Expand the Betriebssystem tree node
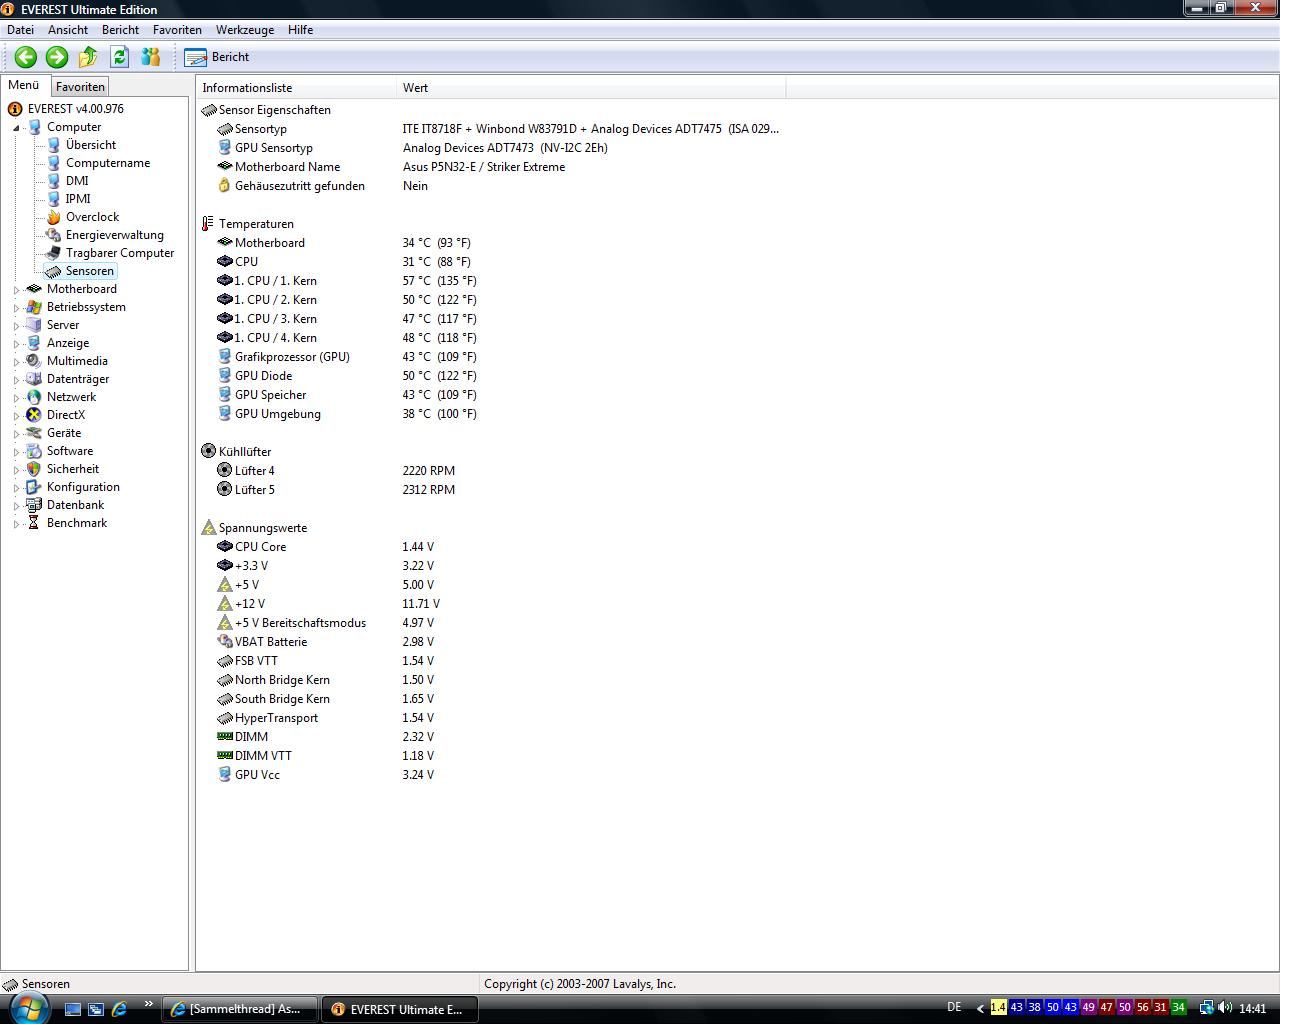Viewport: 1296px width, 1024px height. tap(16, 308)
